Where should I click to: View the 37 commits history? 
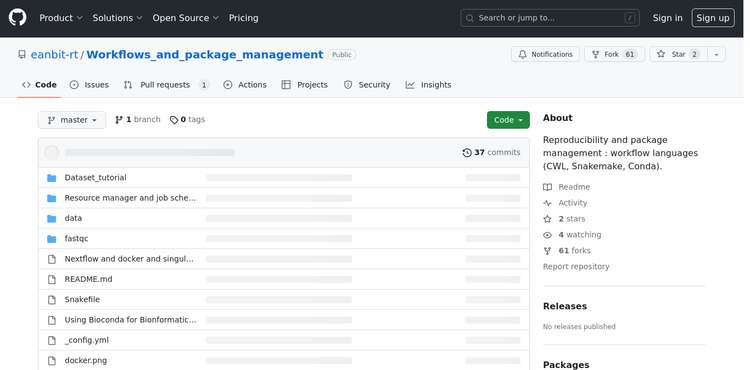click(491, 152)
